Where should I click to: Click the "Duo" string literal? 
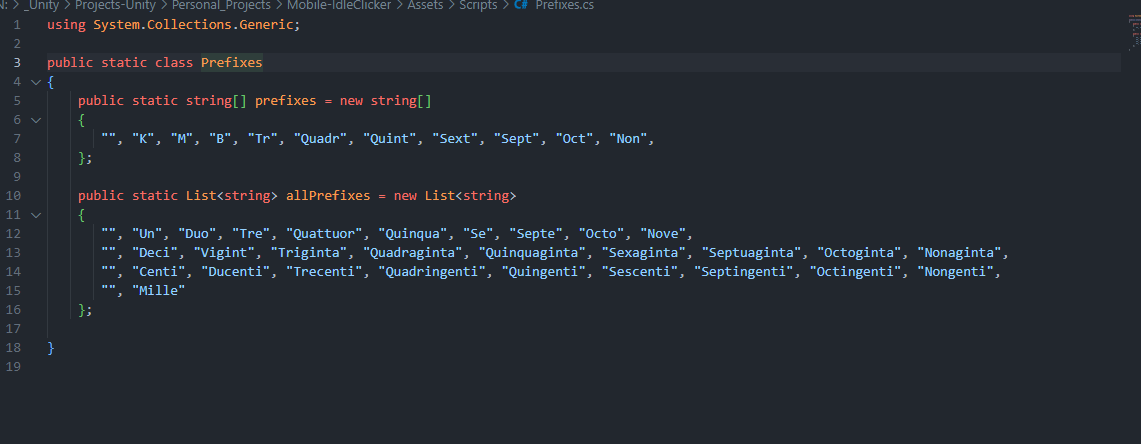[196, 234]
